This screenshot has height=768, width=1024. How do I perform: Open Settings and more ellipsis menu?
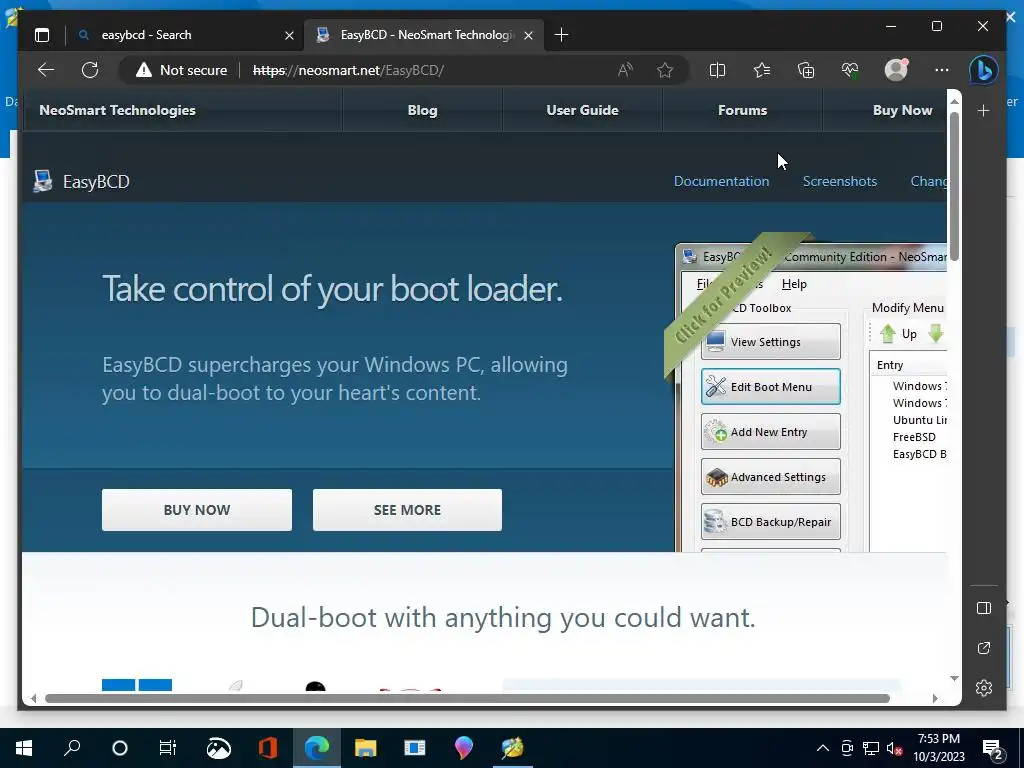(x=941, y=70)
